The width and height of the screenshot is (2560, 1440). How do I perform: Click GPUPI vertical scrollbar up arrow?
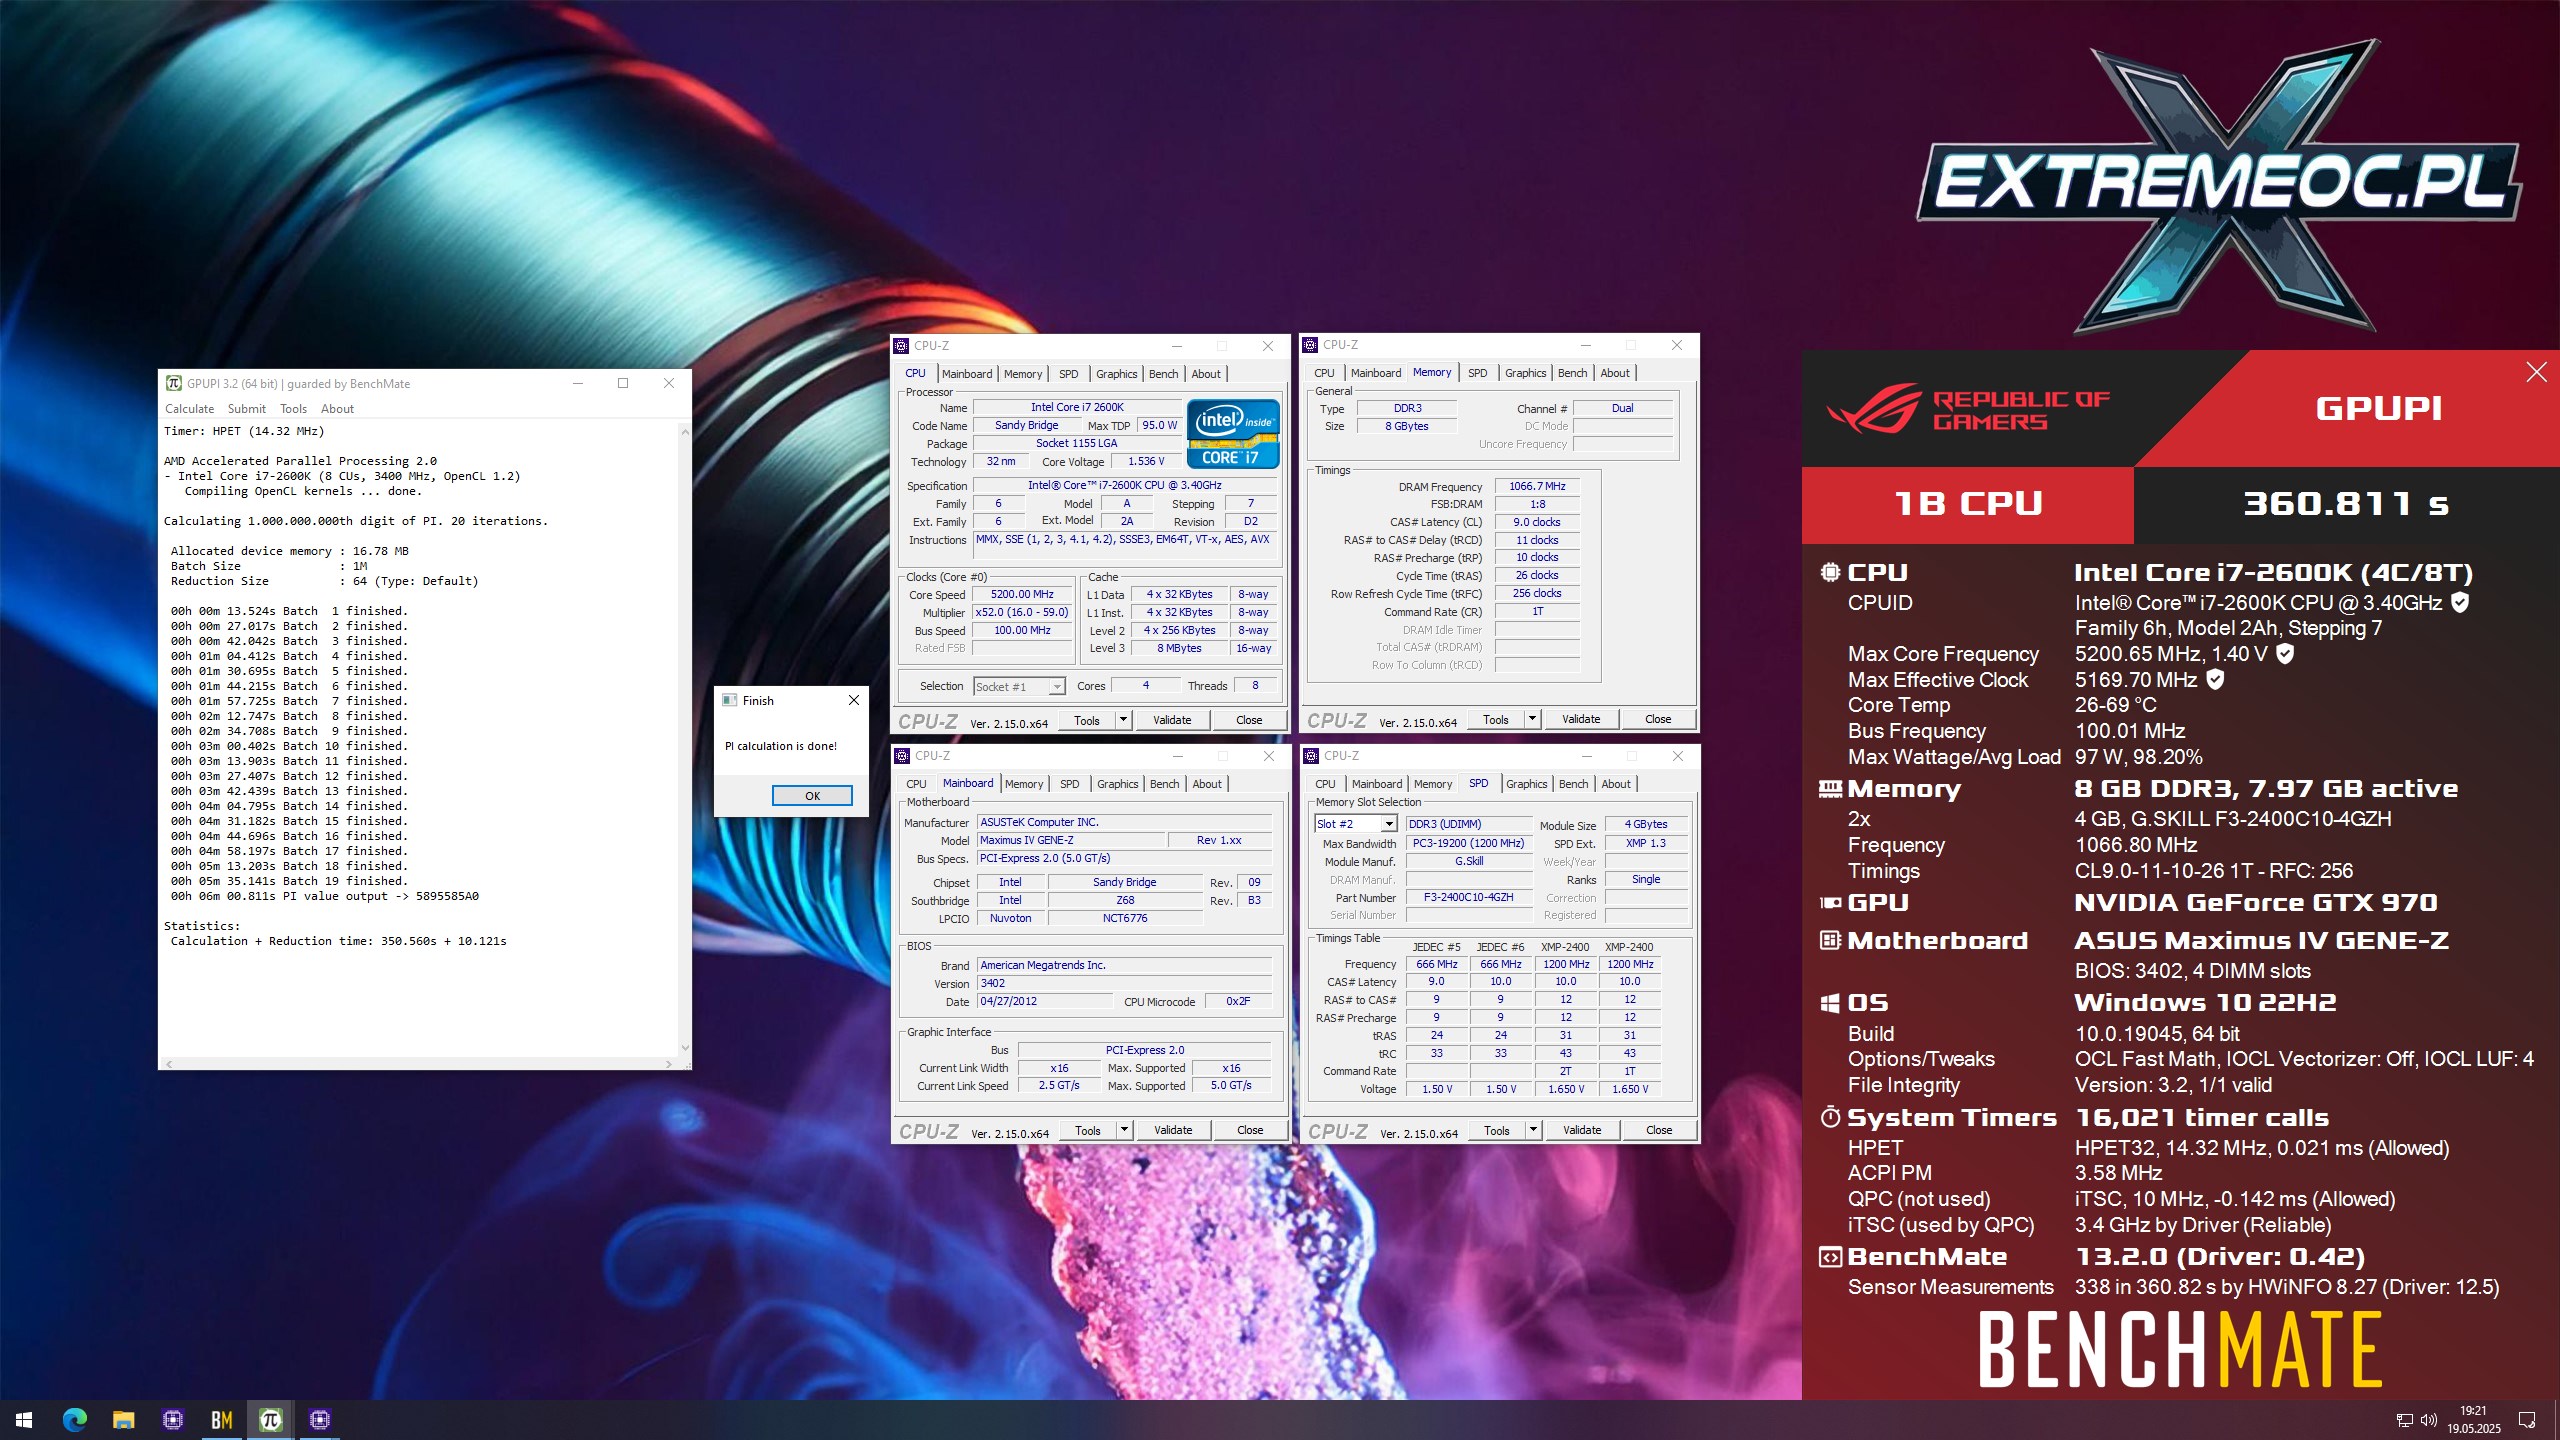click(685, 432)
